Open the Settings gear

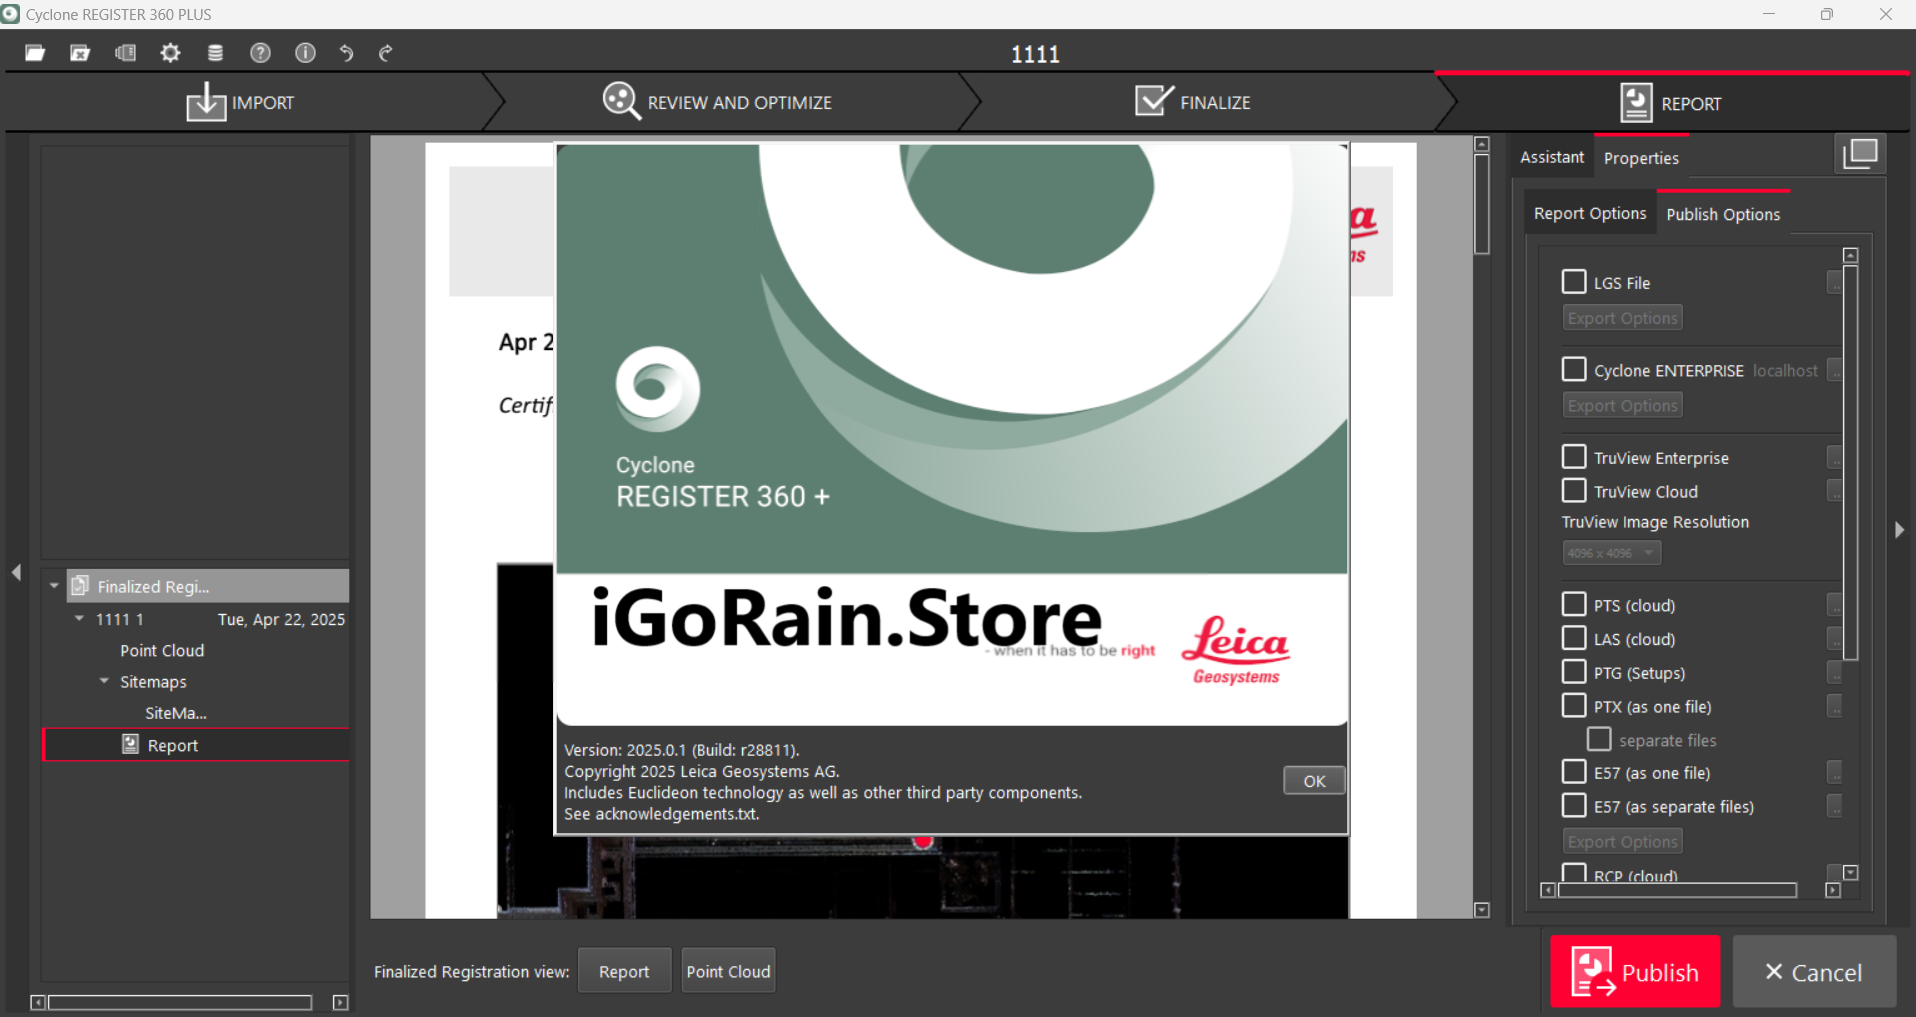point(170,53)
